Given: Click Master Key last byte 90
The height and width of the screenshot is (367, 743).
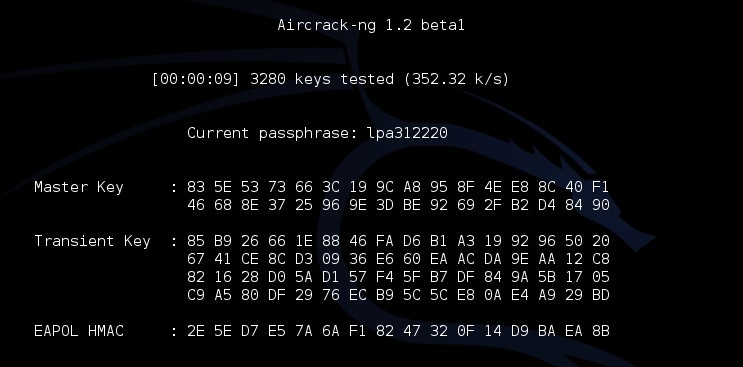Looking at the screenshot, I should (x=600, y=205).
